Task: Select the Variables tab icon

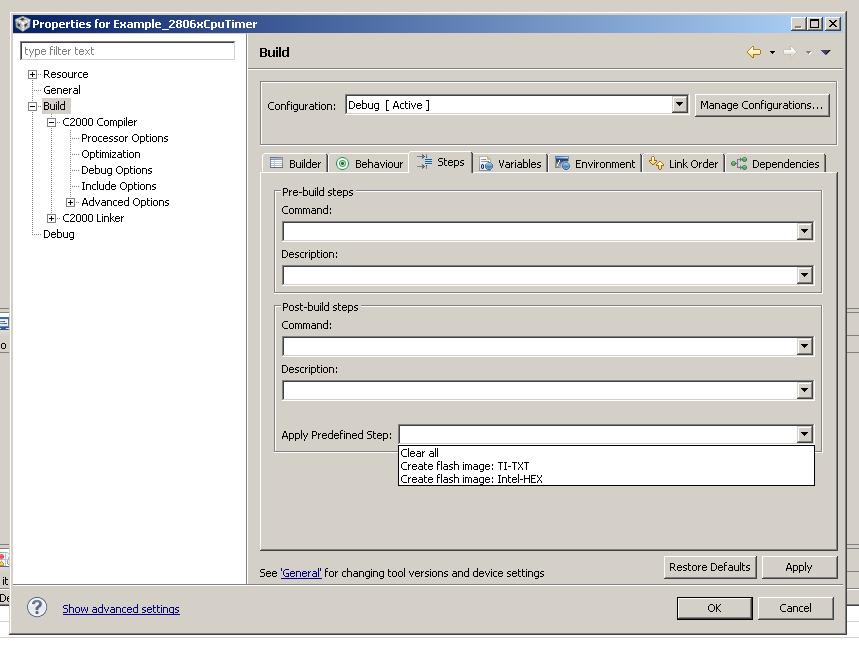Action: click(x=488, y=162)
